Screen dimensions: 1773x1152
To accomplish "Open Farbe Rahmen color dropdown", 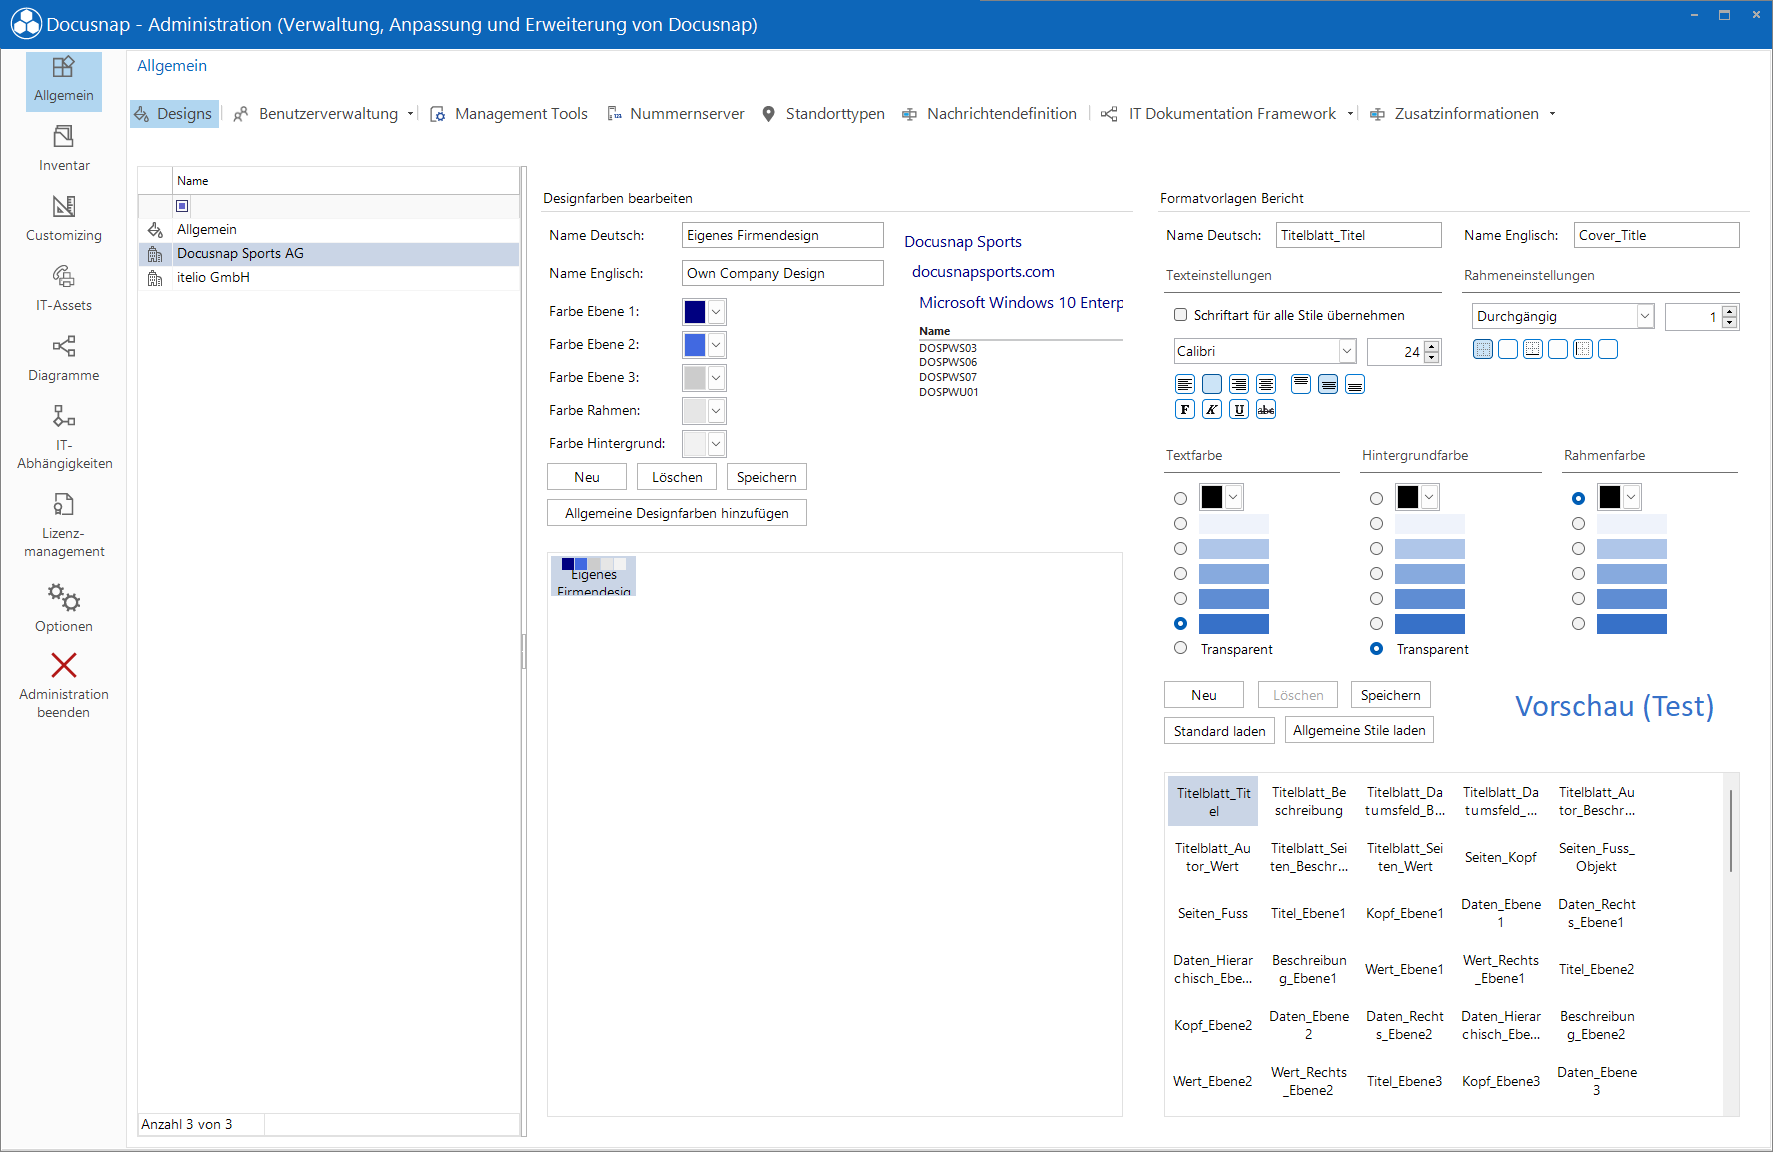I will tap(716, 411).
